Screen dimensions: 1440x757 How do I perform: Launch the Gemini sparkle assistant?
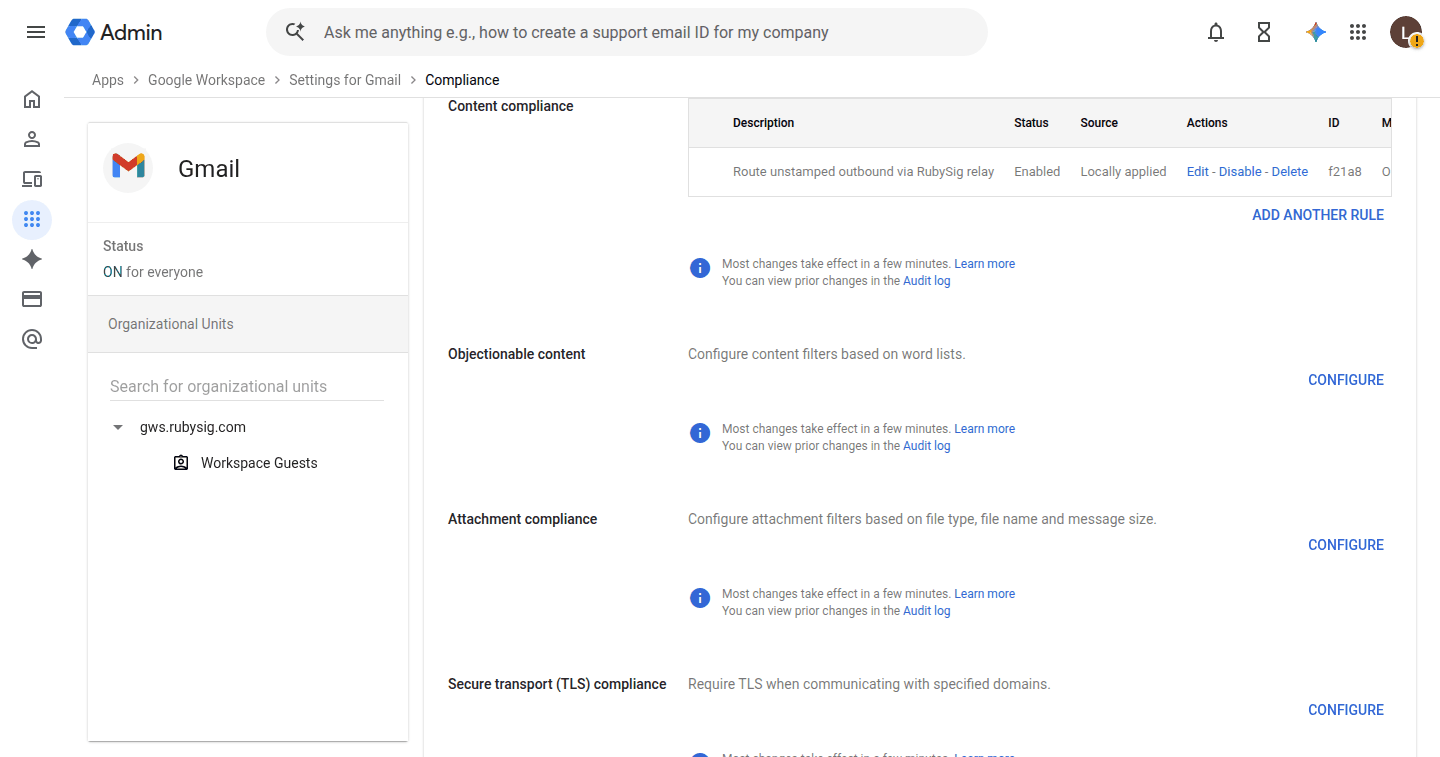tap(1316, 32)
